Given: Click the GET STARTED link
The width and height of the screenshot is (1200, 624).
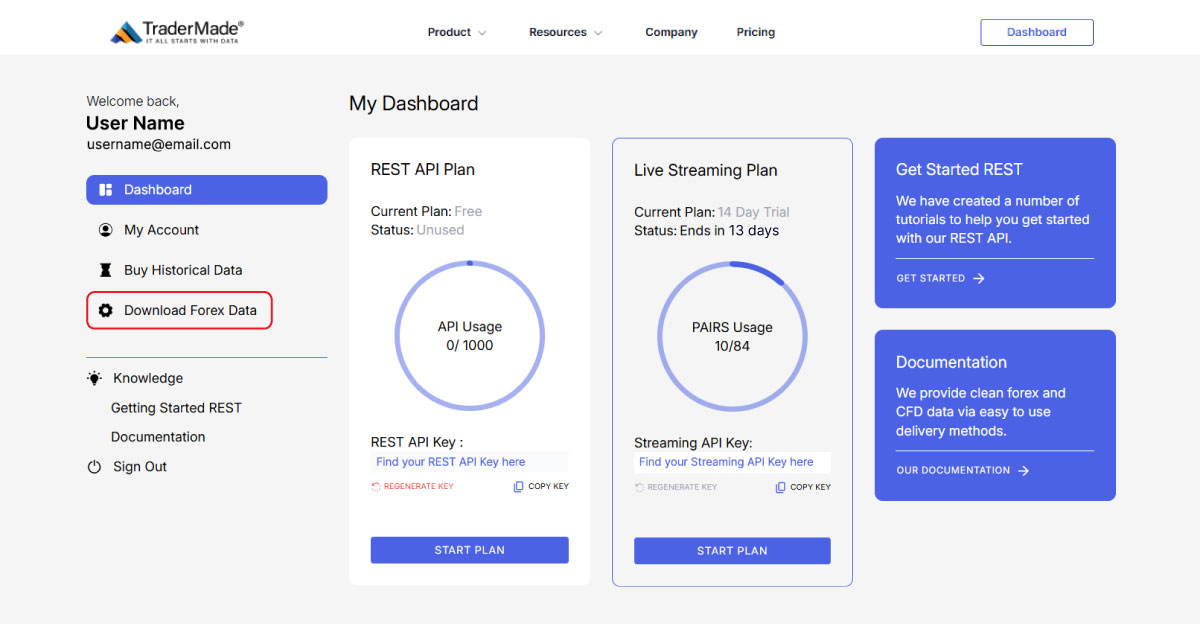Looking at the screenshot, I should click(x=941, y=278).
